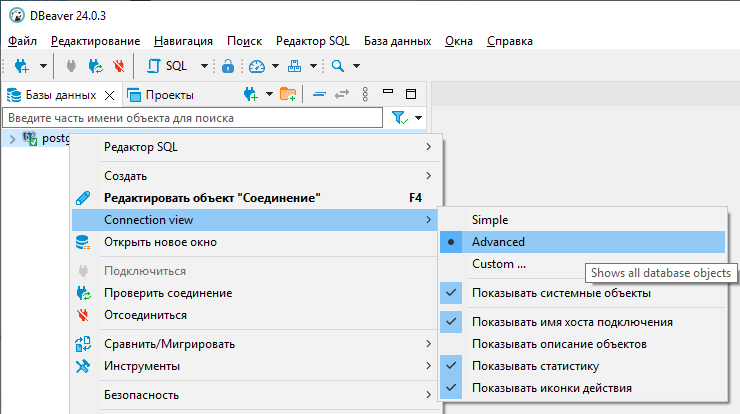Click the collapse all icon in navigator panel
The width and height of the screenshot is (740, 414).
(x=320, y=94)
